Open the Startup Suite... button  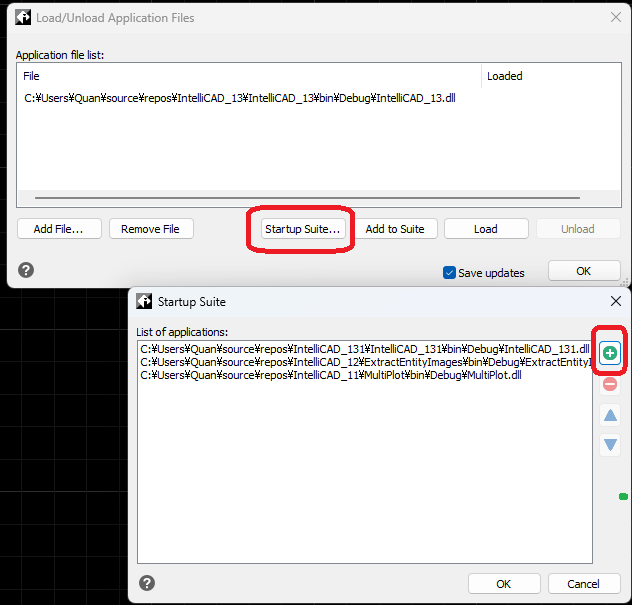pyautogui.click(x=303, y=229)
